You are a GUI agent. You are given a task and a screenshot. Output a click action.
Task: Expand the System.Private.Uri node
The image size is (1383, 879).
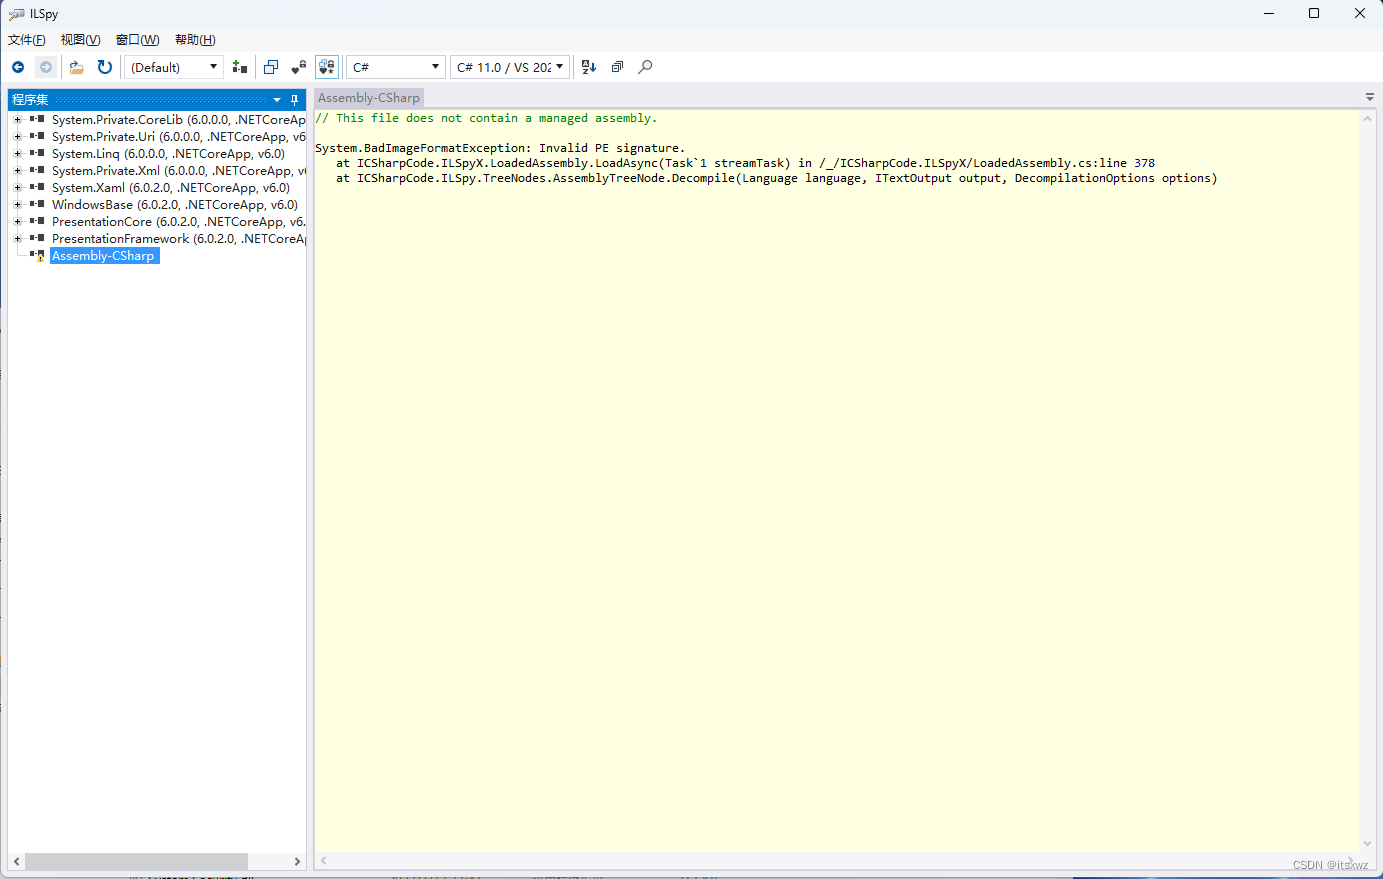pos(17,137)
